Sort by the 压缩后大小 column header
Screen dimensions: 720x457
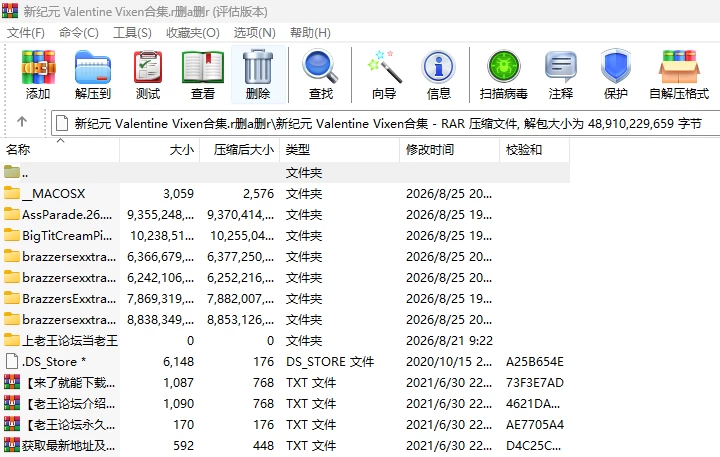[240, 150]
